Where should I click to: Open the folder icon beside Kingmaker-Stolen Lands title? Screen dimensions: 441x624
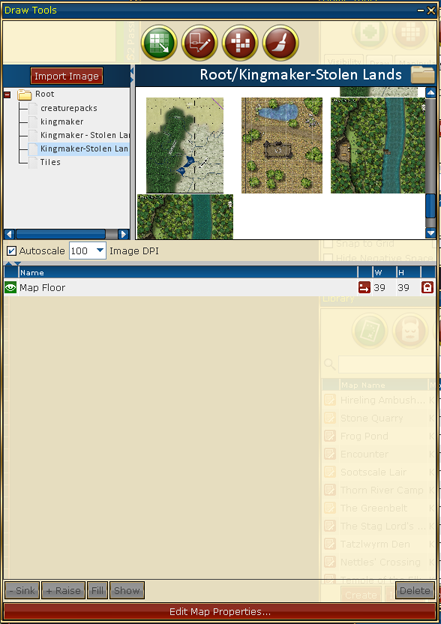[x=422, y=75]
